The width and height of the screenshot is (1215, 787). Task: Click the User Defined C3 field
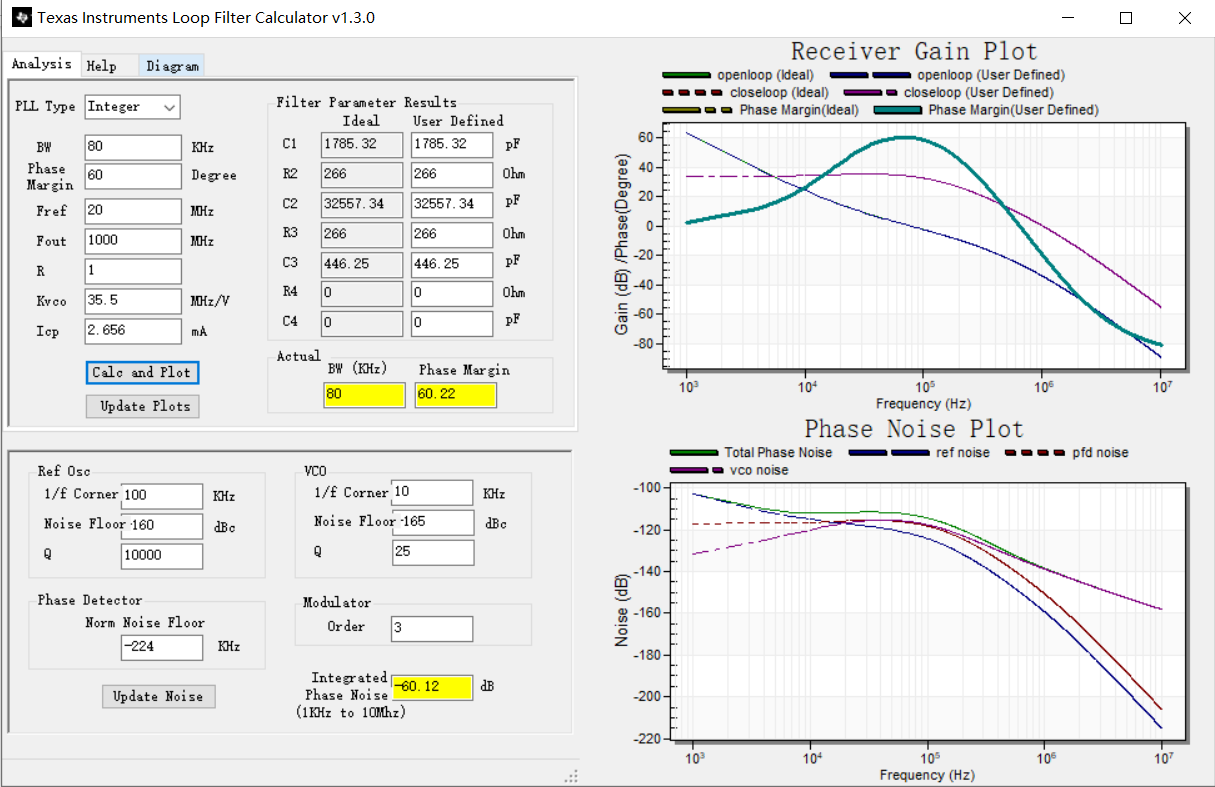(452, 265)
